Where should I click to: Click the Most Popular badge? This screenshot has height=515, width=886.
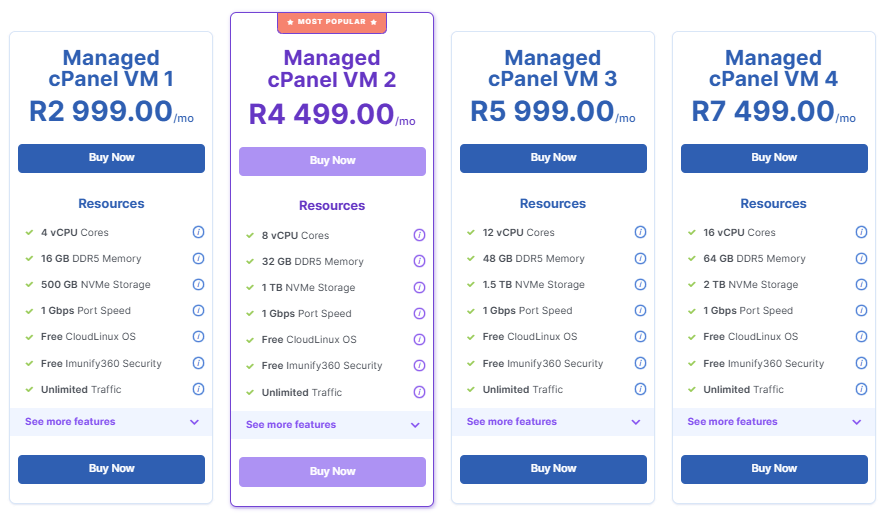[x=332, y=22]
